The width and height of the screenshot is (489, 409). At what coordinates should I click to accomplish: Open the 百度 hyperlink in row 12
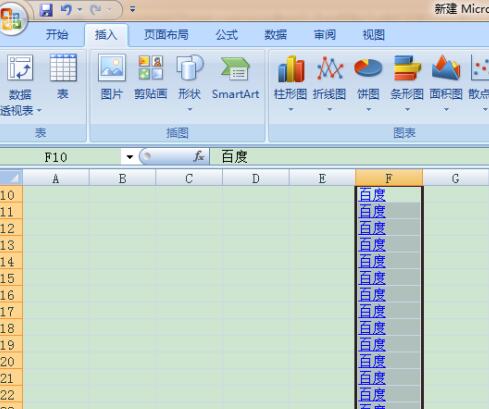tap(372, 228)
